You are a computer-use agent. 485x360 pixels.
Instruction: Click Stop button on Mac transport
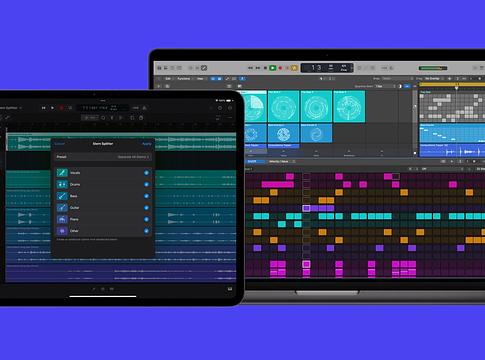[265, 68]
